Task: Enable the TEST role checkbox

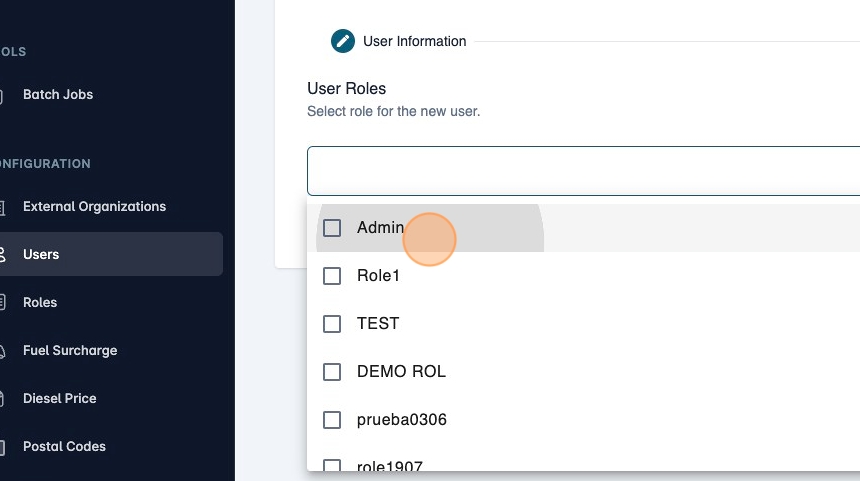Action: pyautogui.click(x=332, y=324)
